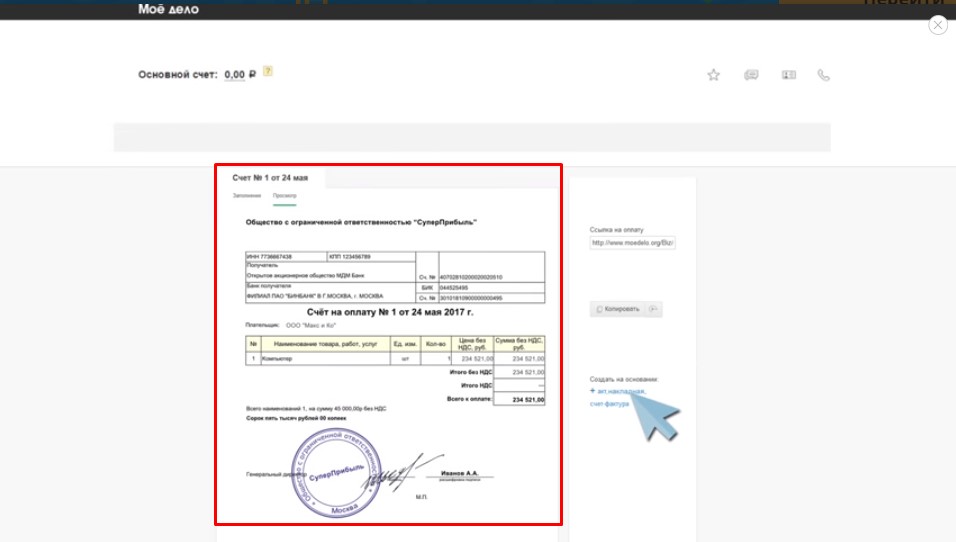Open the chat messages icon
The width and height of the screenshot is (956, 542).
point(751,75)
